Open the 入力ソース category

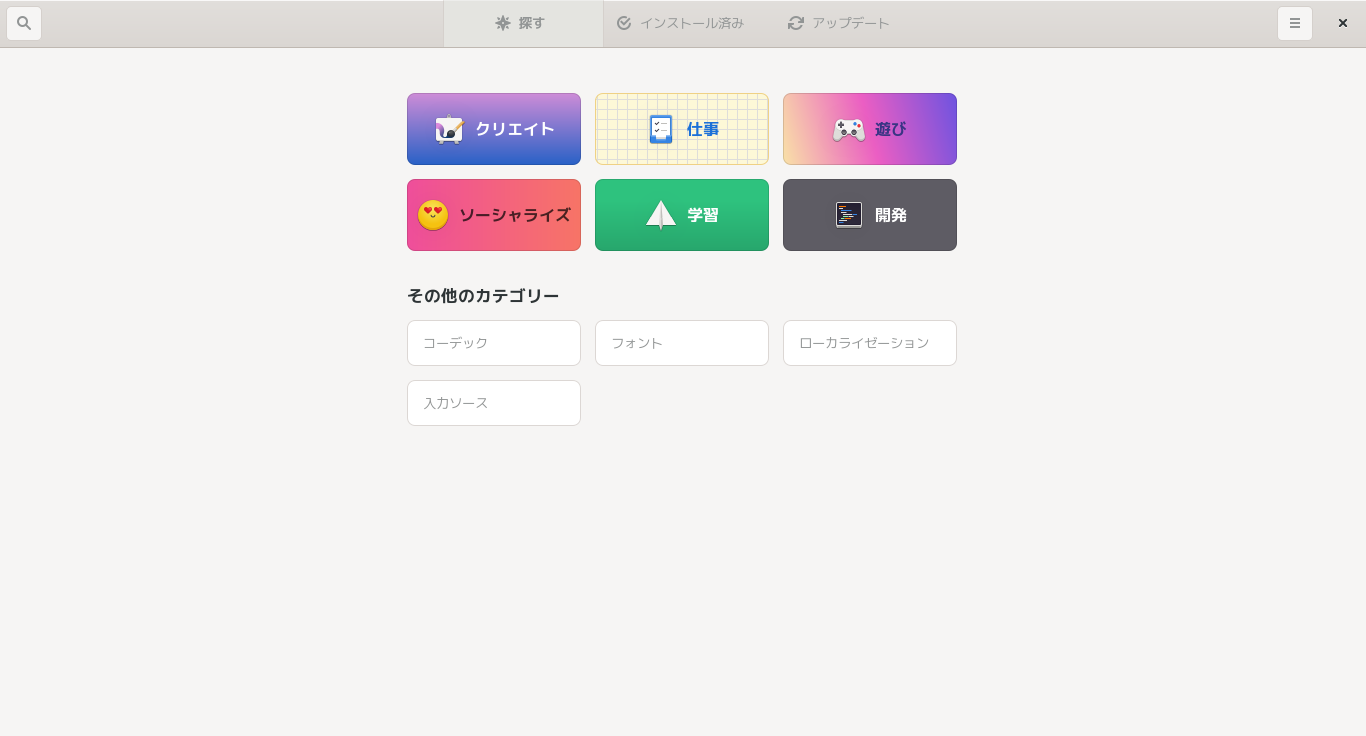[494, 403]
